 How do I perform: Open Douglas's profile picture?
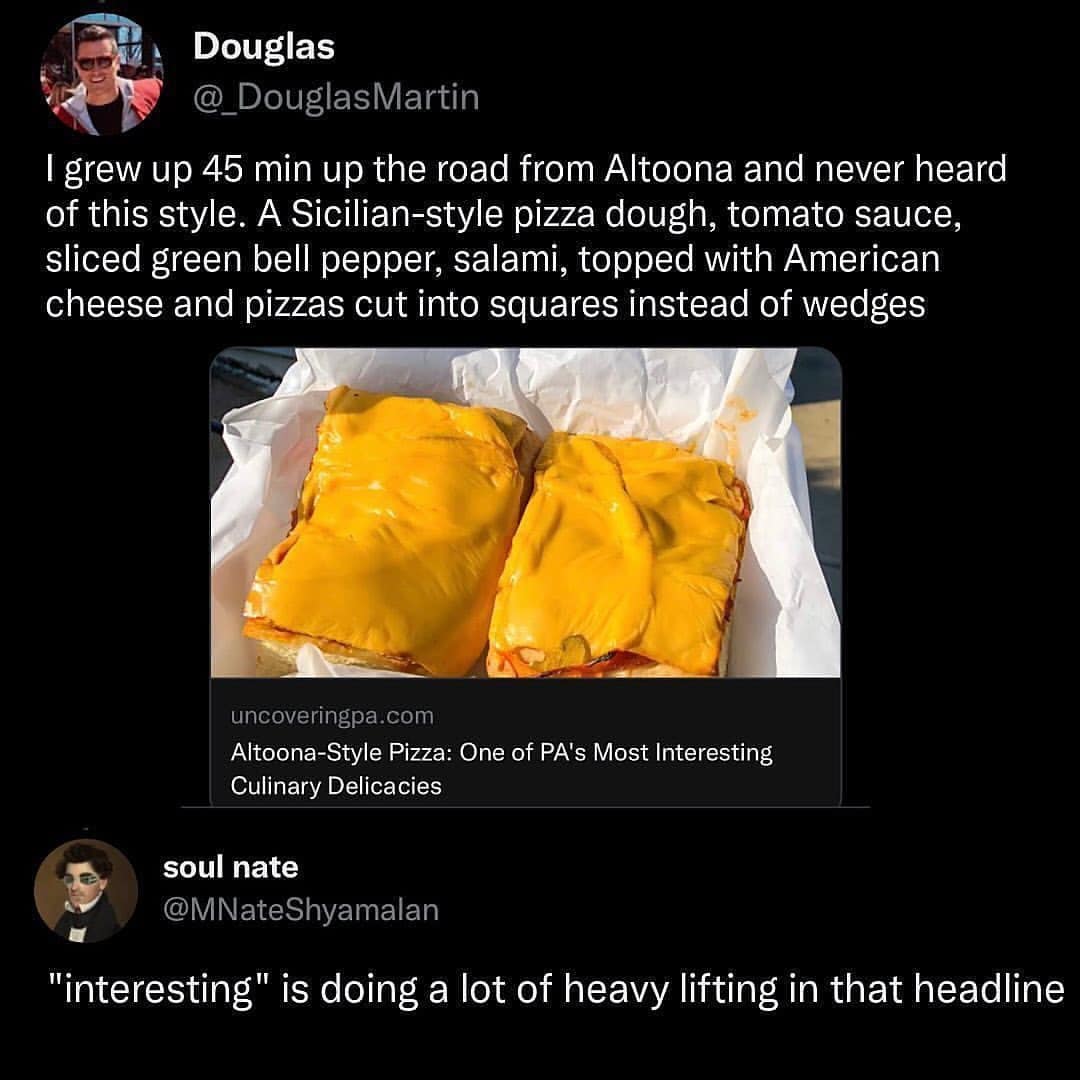pos(100,76)
